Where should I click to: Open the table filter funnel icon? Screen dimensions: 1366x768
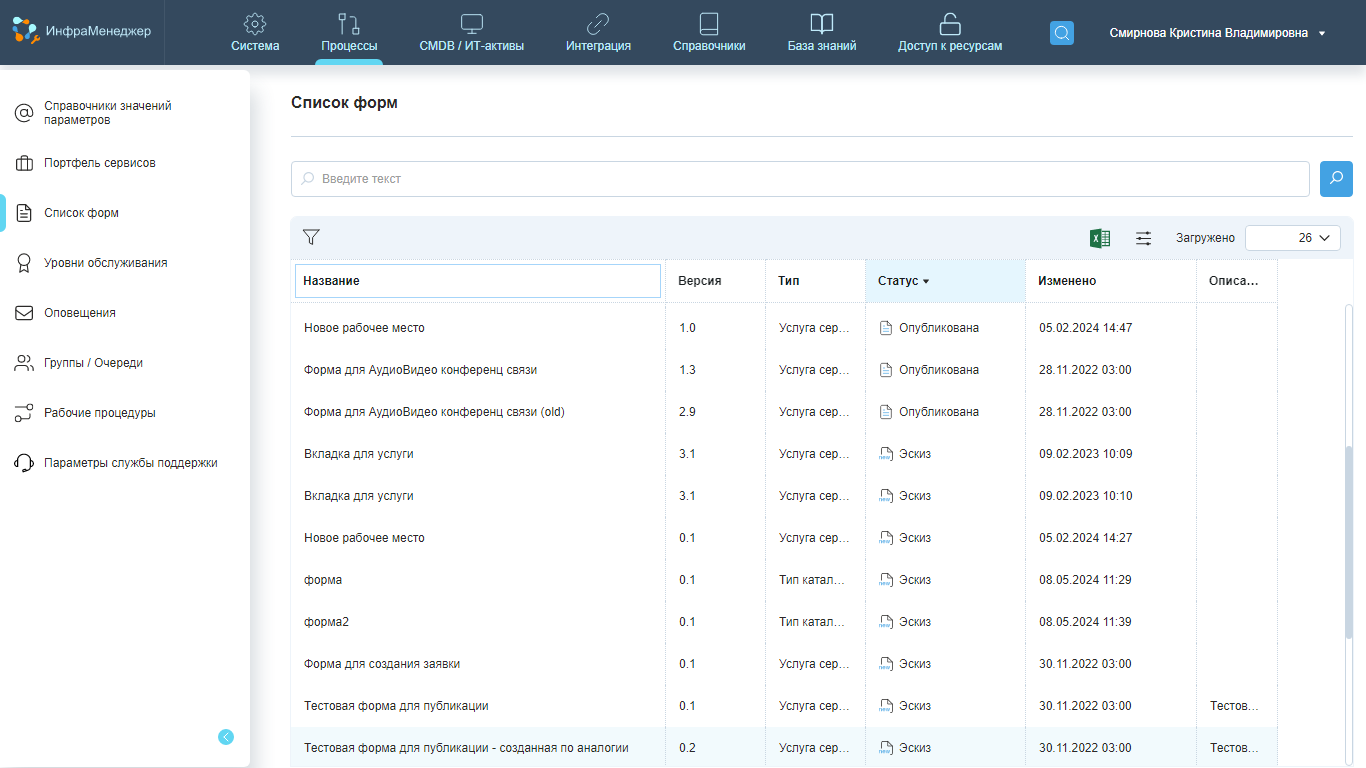click(311, 237)
